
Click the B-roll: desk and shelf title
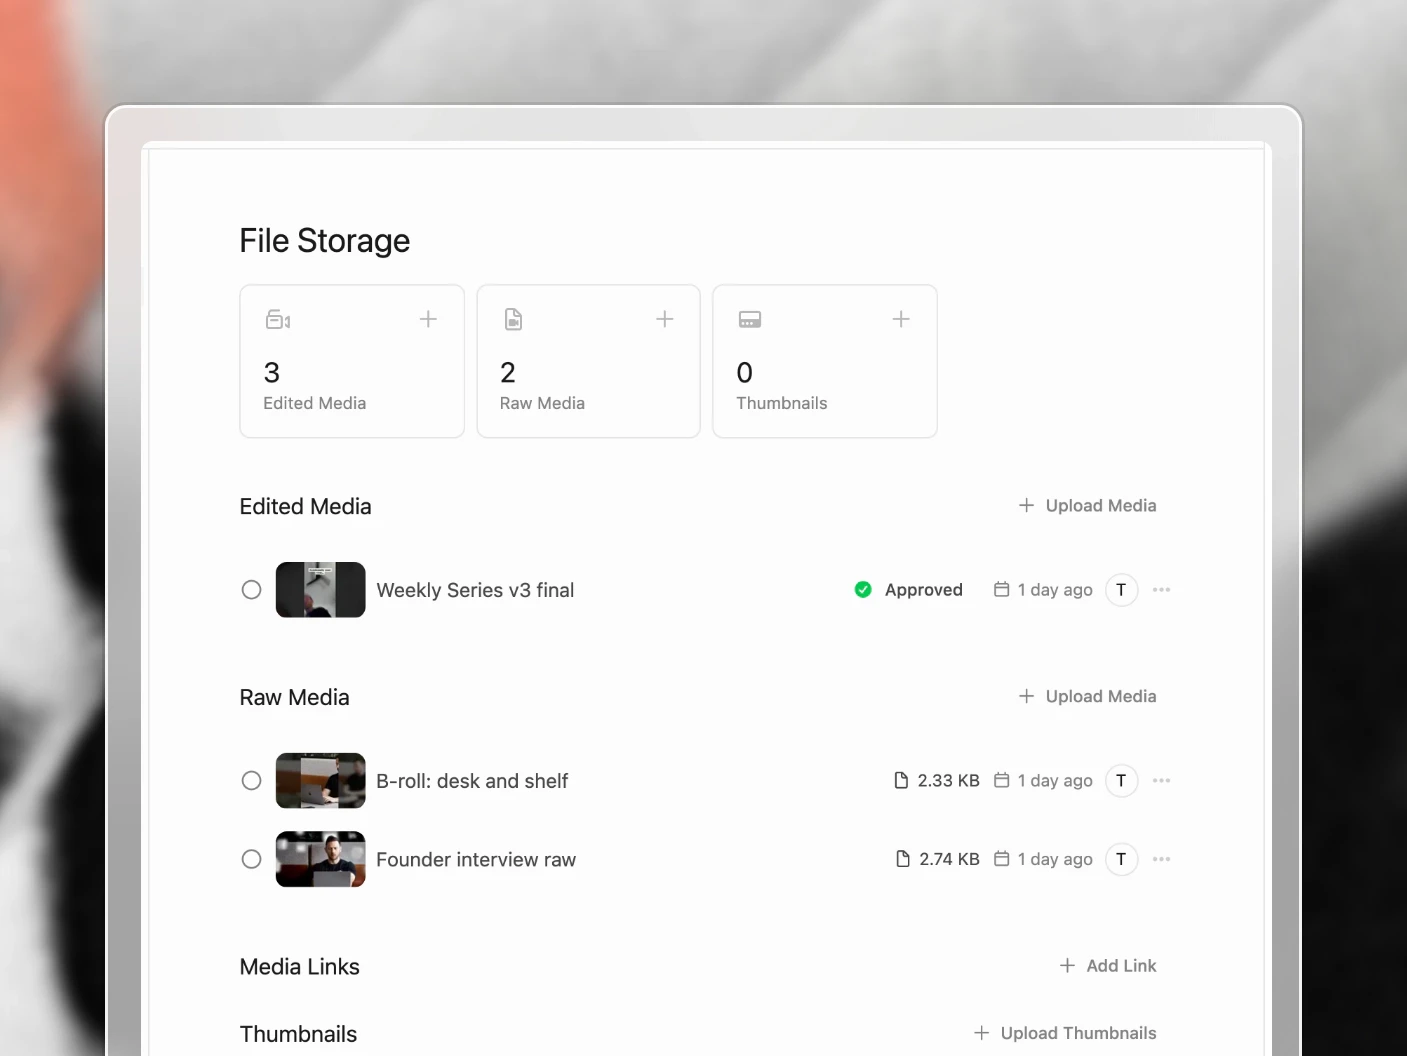[472, 781]
